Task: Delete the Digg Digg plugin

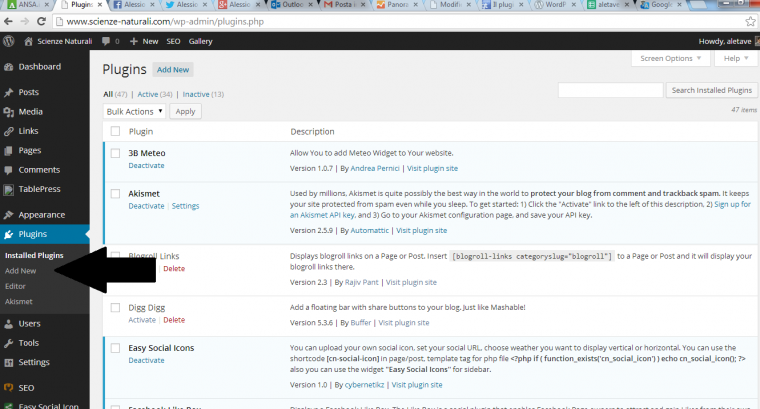Action: [x=174, y=320]
